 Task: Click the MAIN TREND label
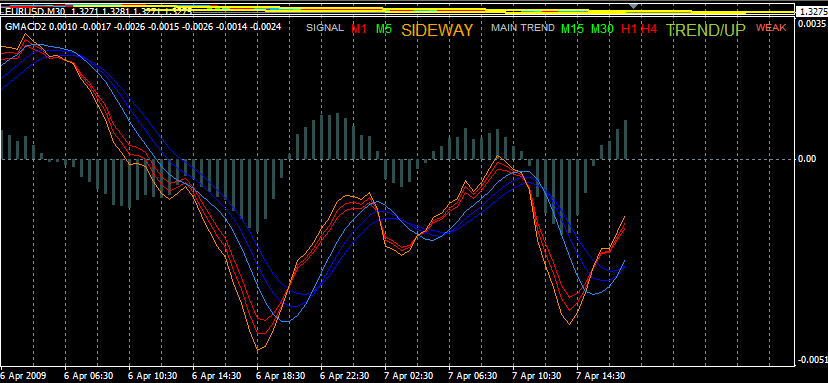tap(523, 28)
